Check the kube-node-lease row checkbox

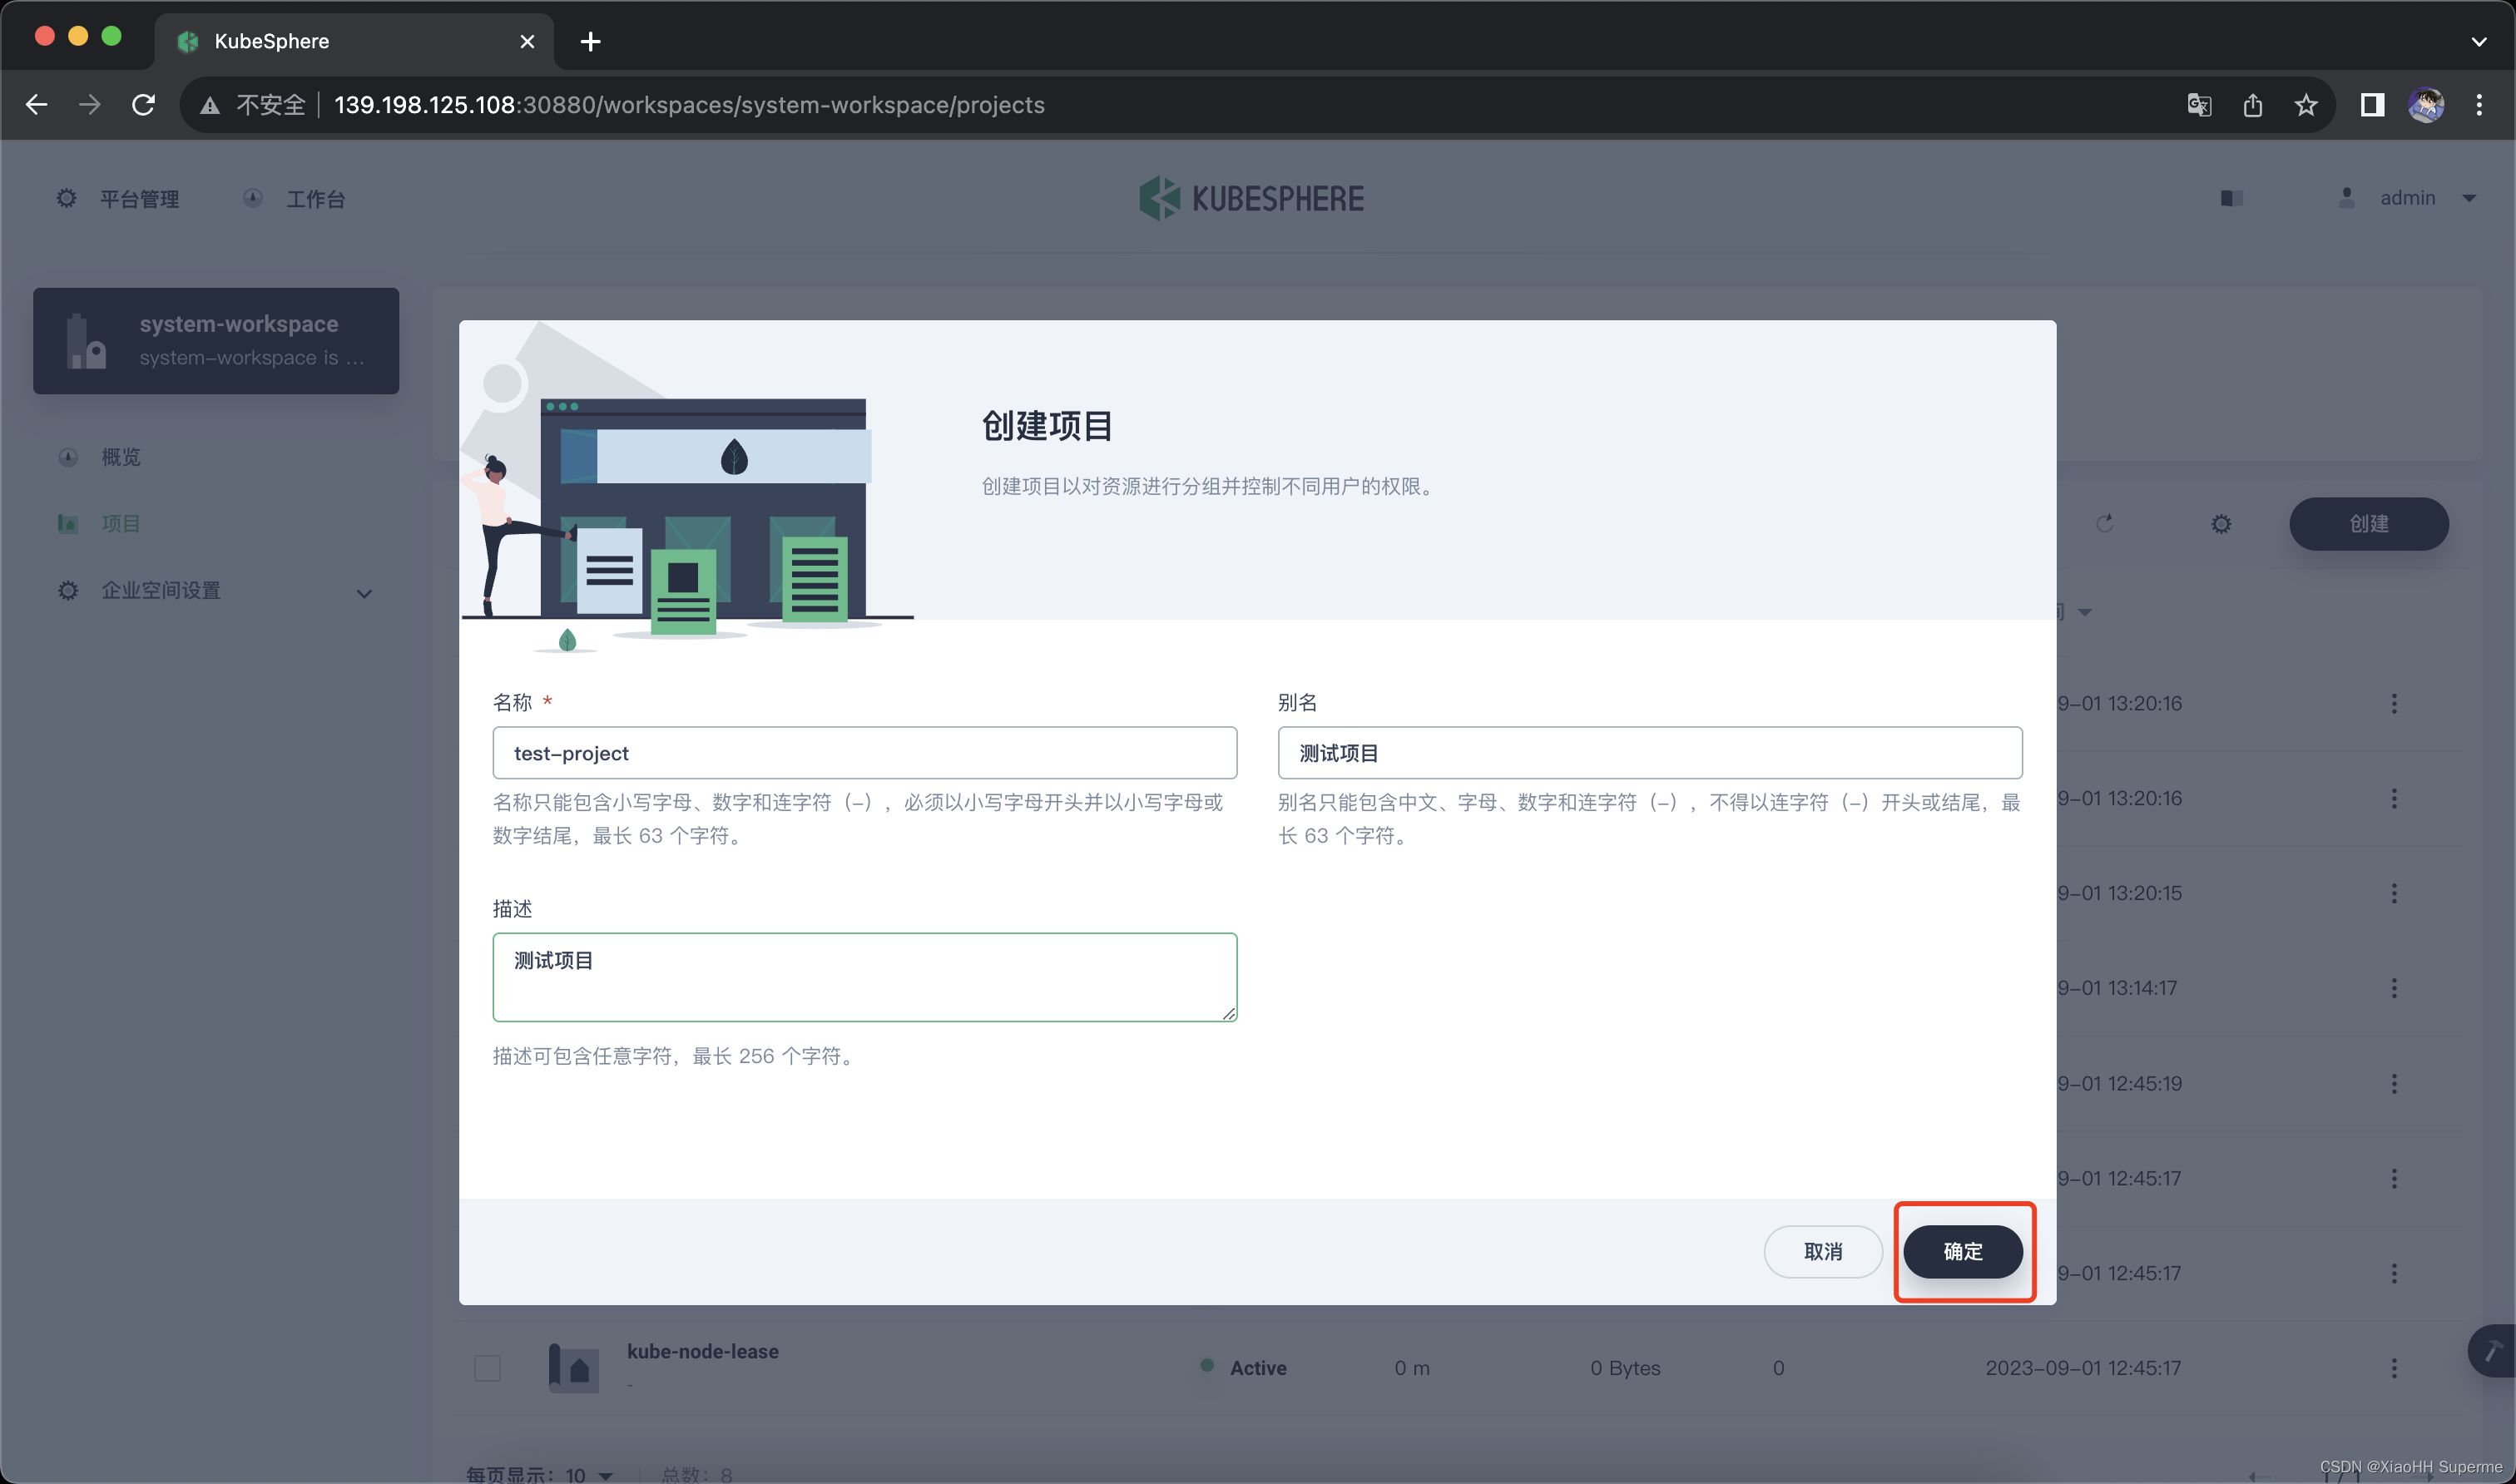pyautogui.click(x=487, y=1368)
